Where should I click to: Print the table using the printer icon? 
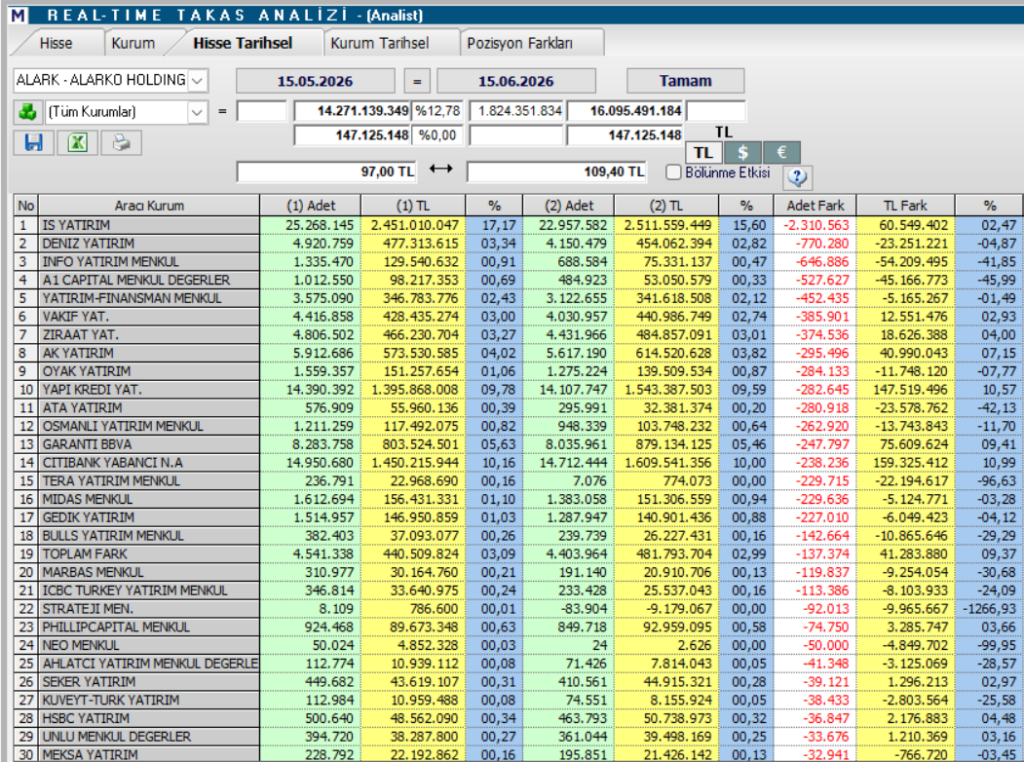click(121, 142)
